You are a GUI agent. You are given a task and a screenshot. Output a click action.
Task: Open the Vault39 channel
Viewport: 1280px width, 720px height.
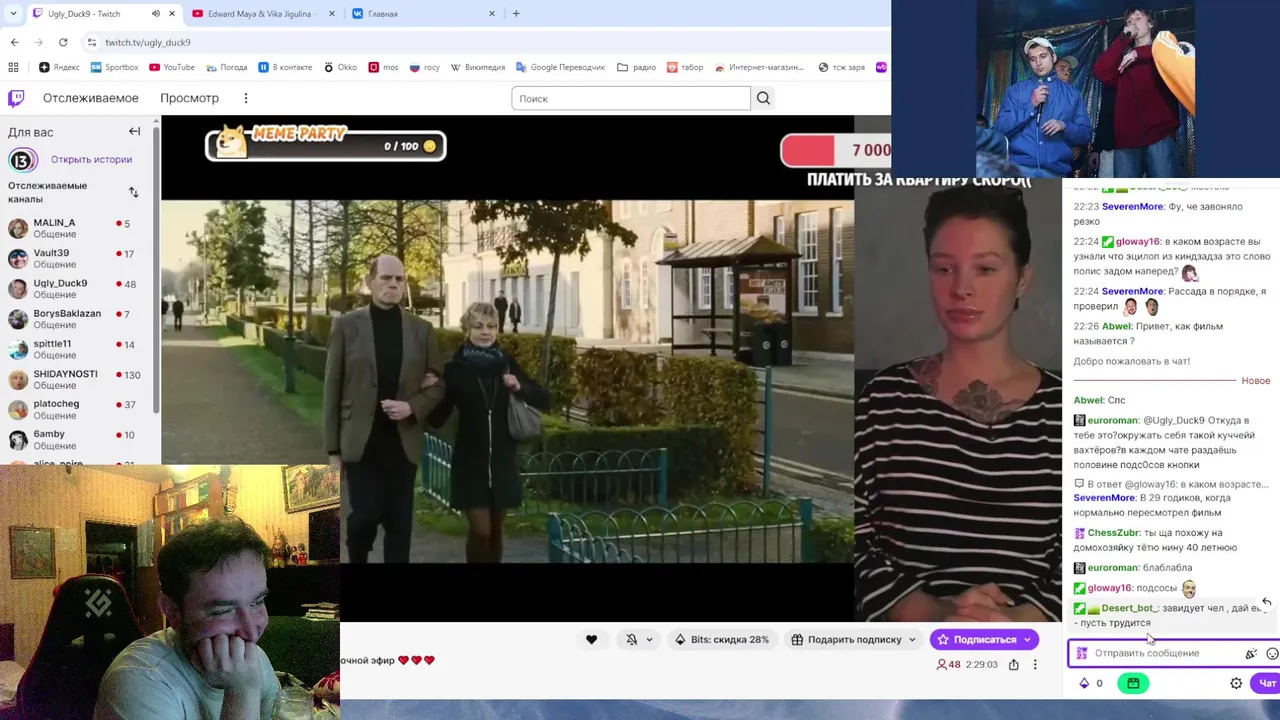(x=77, y=259)
